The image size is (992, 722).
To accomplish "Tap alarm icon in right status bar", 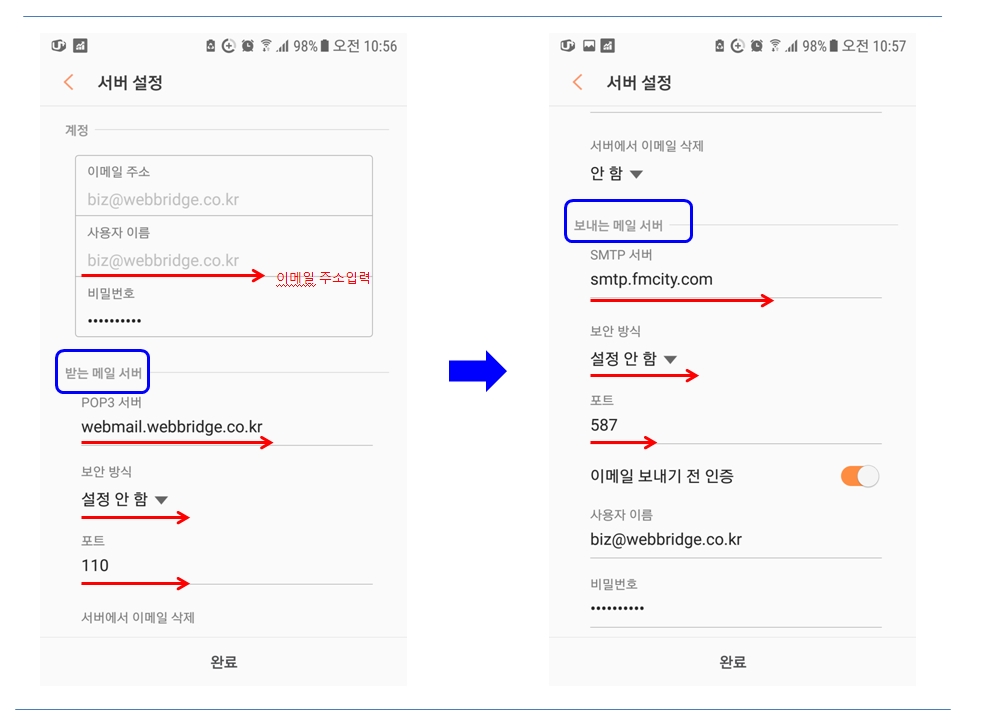I will tap(757, 46).
